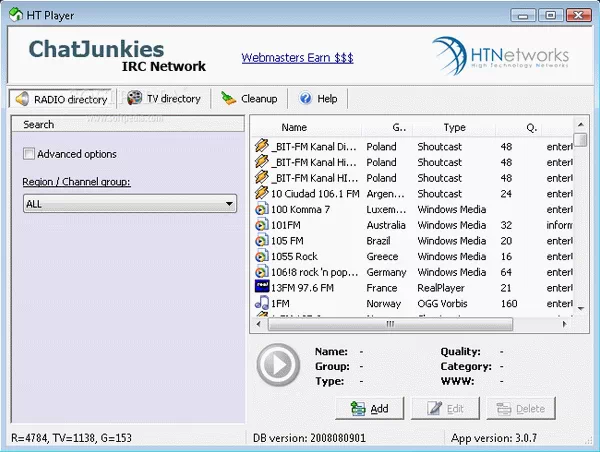Click the icon next to 106!8 rock 'n pop
This screenshot has width=600, height=452.
pyautogui.click(x=262, y=271)
